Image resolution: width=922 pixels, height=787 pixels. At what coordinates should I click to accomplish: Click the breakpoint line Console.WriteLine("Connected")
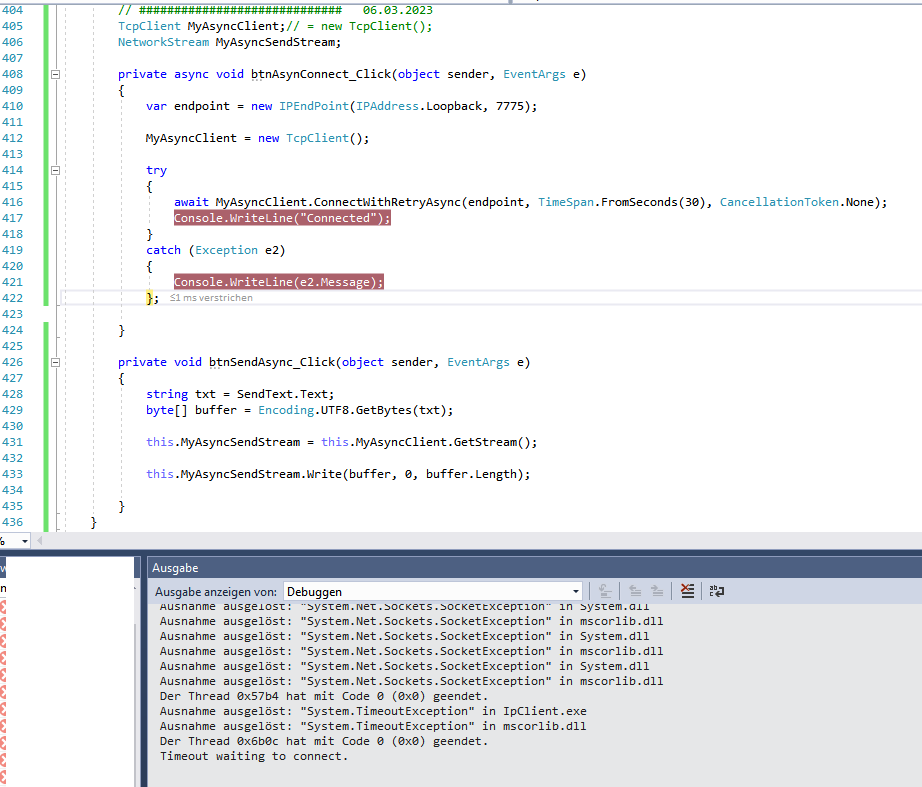click(x=282, y=218)
